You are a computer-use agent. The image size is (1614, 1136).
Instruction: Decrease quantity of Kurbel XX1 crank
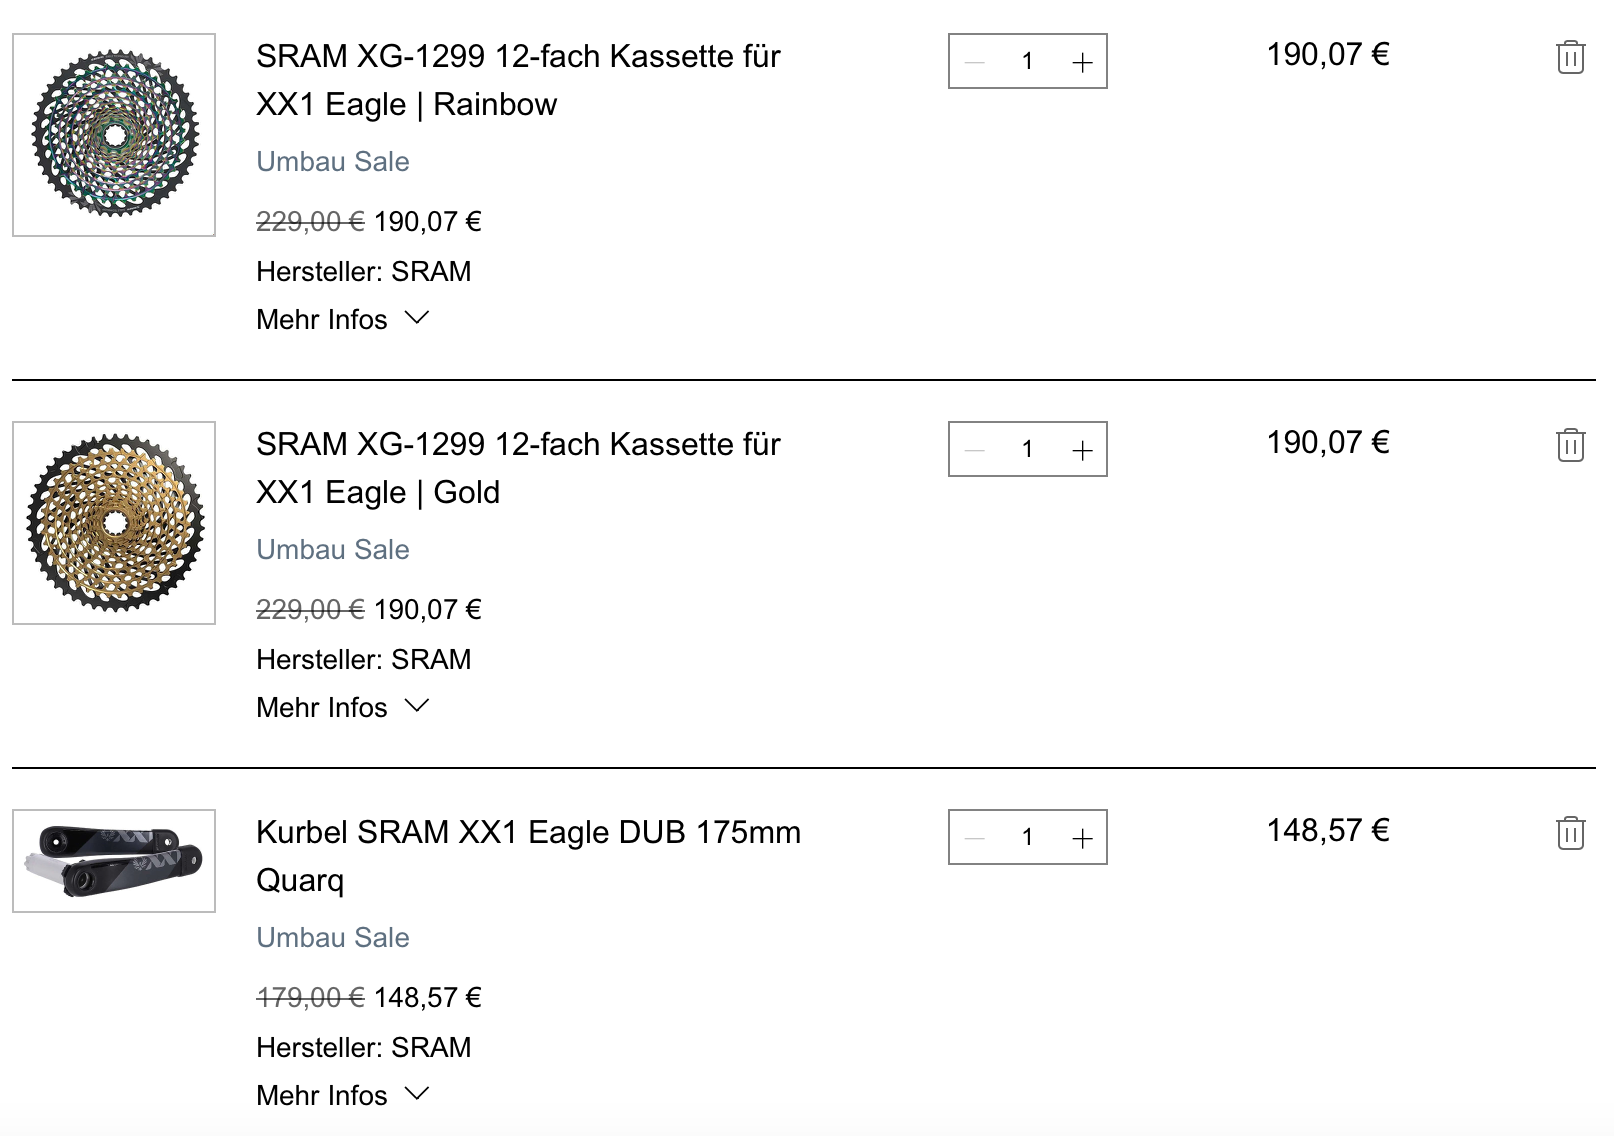click(x=975, y=838)
